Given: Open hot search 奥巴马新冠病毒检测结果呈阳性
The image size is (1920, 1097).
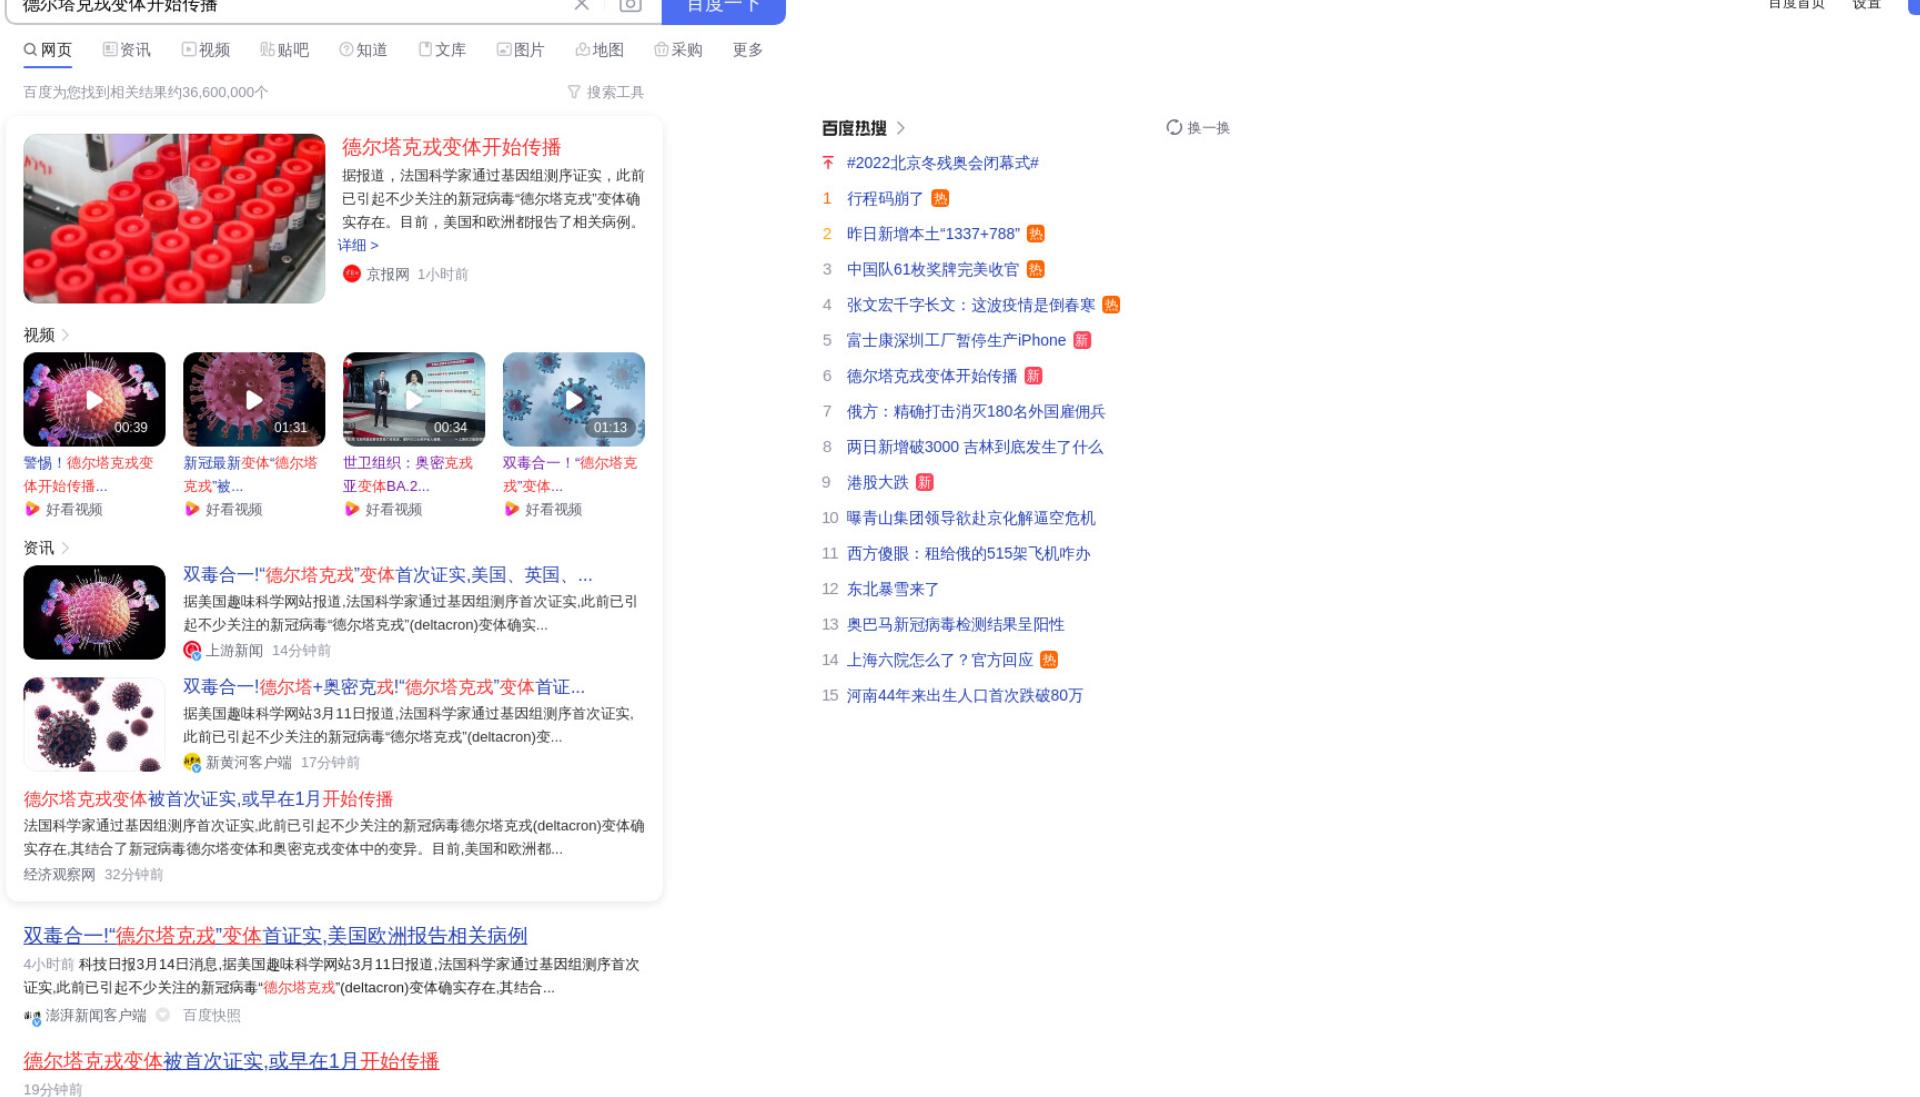Looking at the screenshot, I should point(956,624).
